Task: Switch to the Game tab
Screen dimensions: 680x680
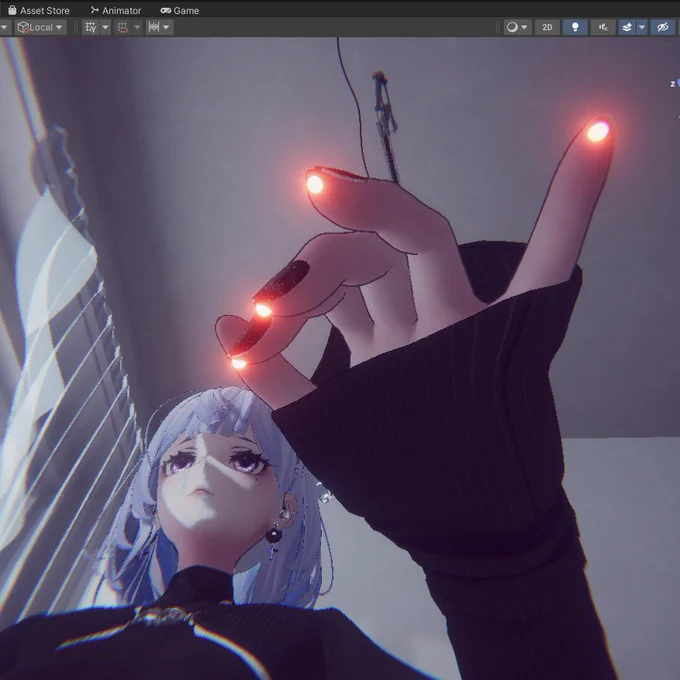Action: 180,10
